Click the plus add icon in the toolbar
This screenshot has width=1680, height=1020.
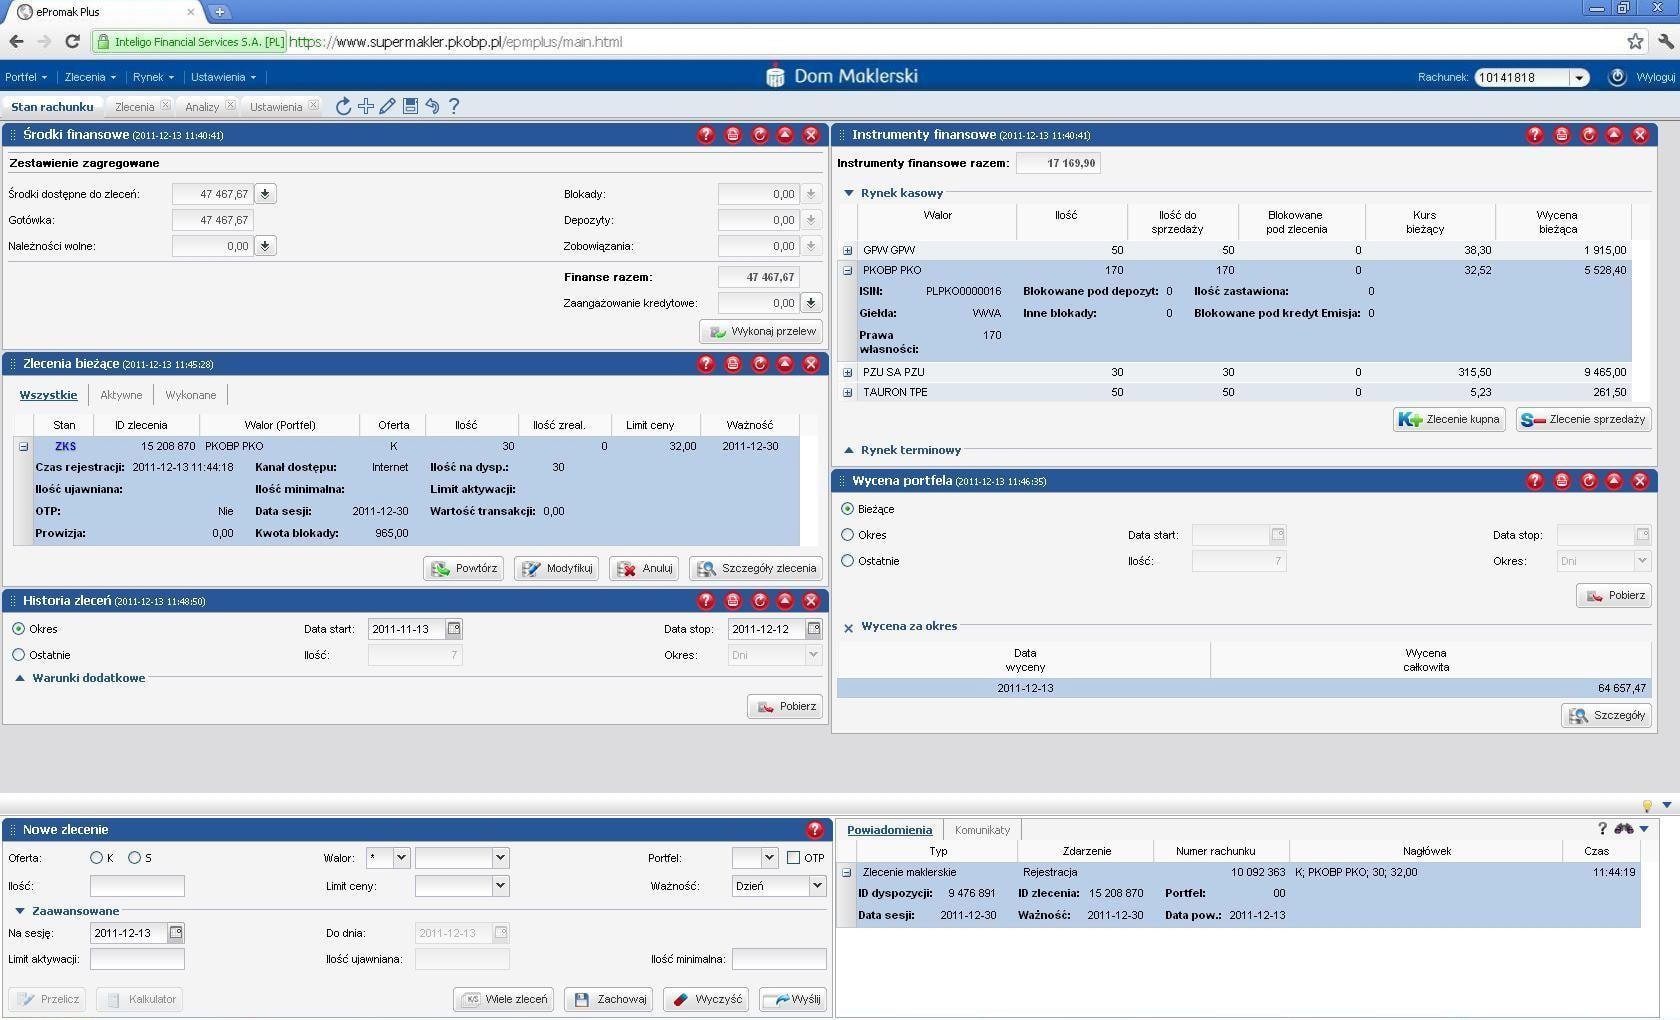point(366,106)
